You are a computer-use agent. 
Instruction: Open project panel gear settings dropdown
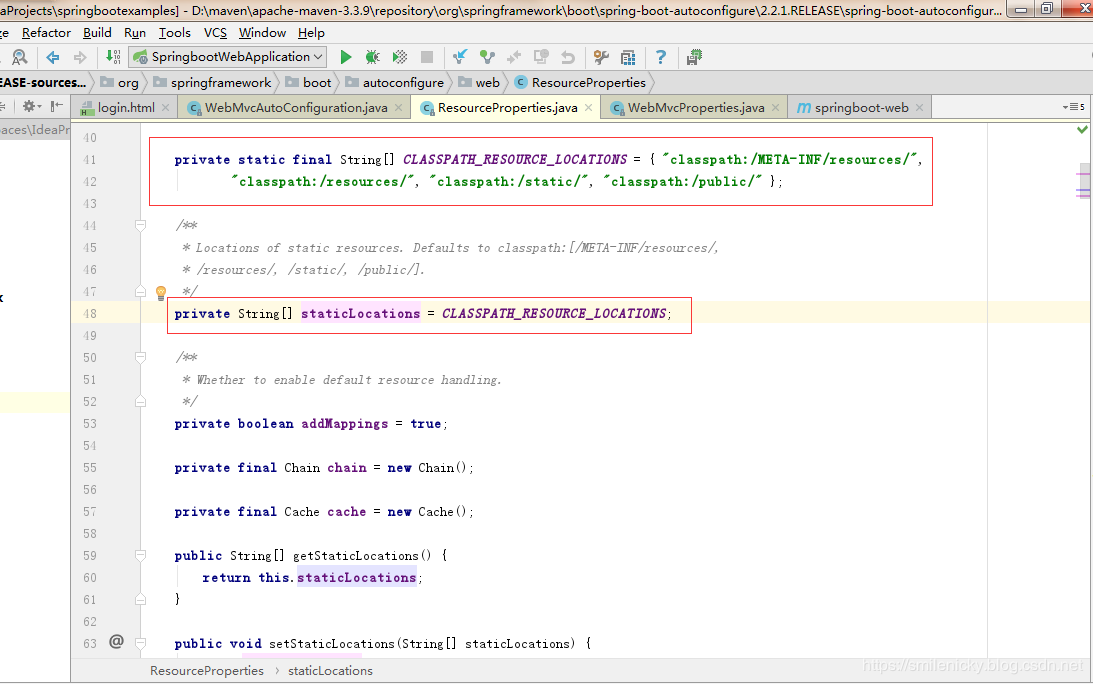32,106
